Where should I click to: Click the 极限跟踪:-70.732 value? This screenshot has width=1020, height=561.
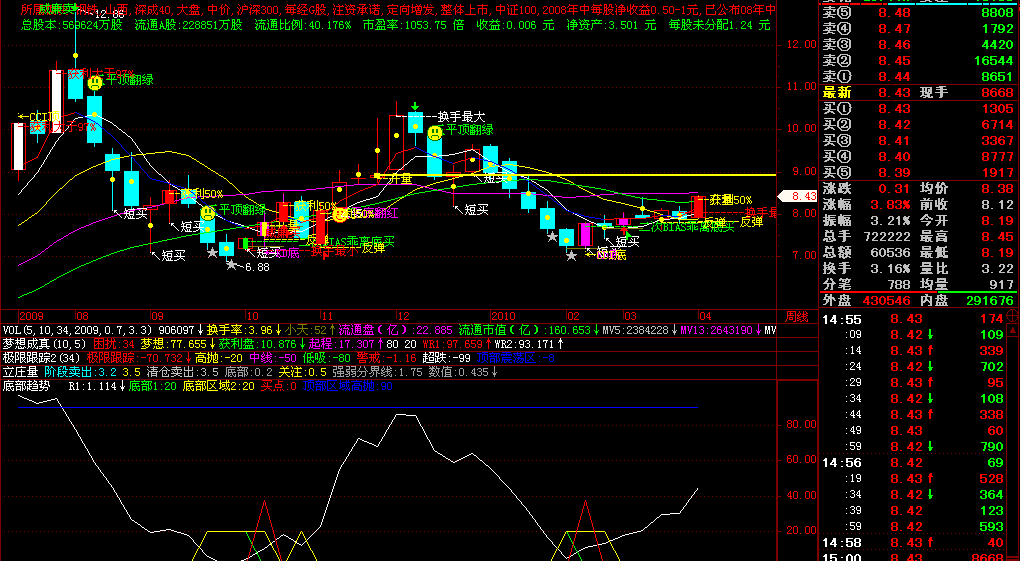coord(135,357)
